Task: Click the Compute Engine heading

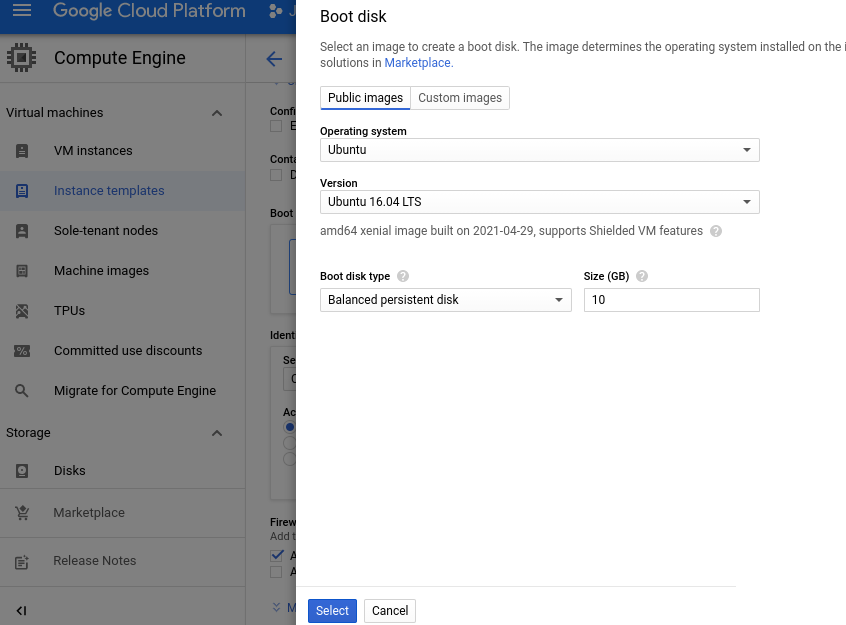Action: tap(120, 58)
